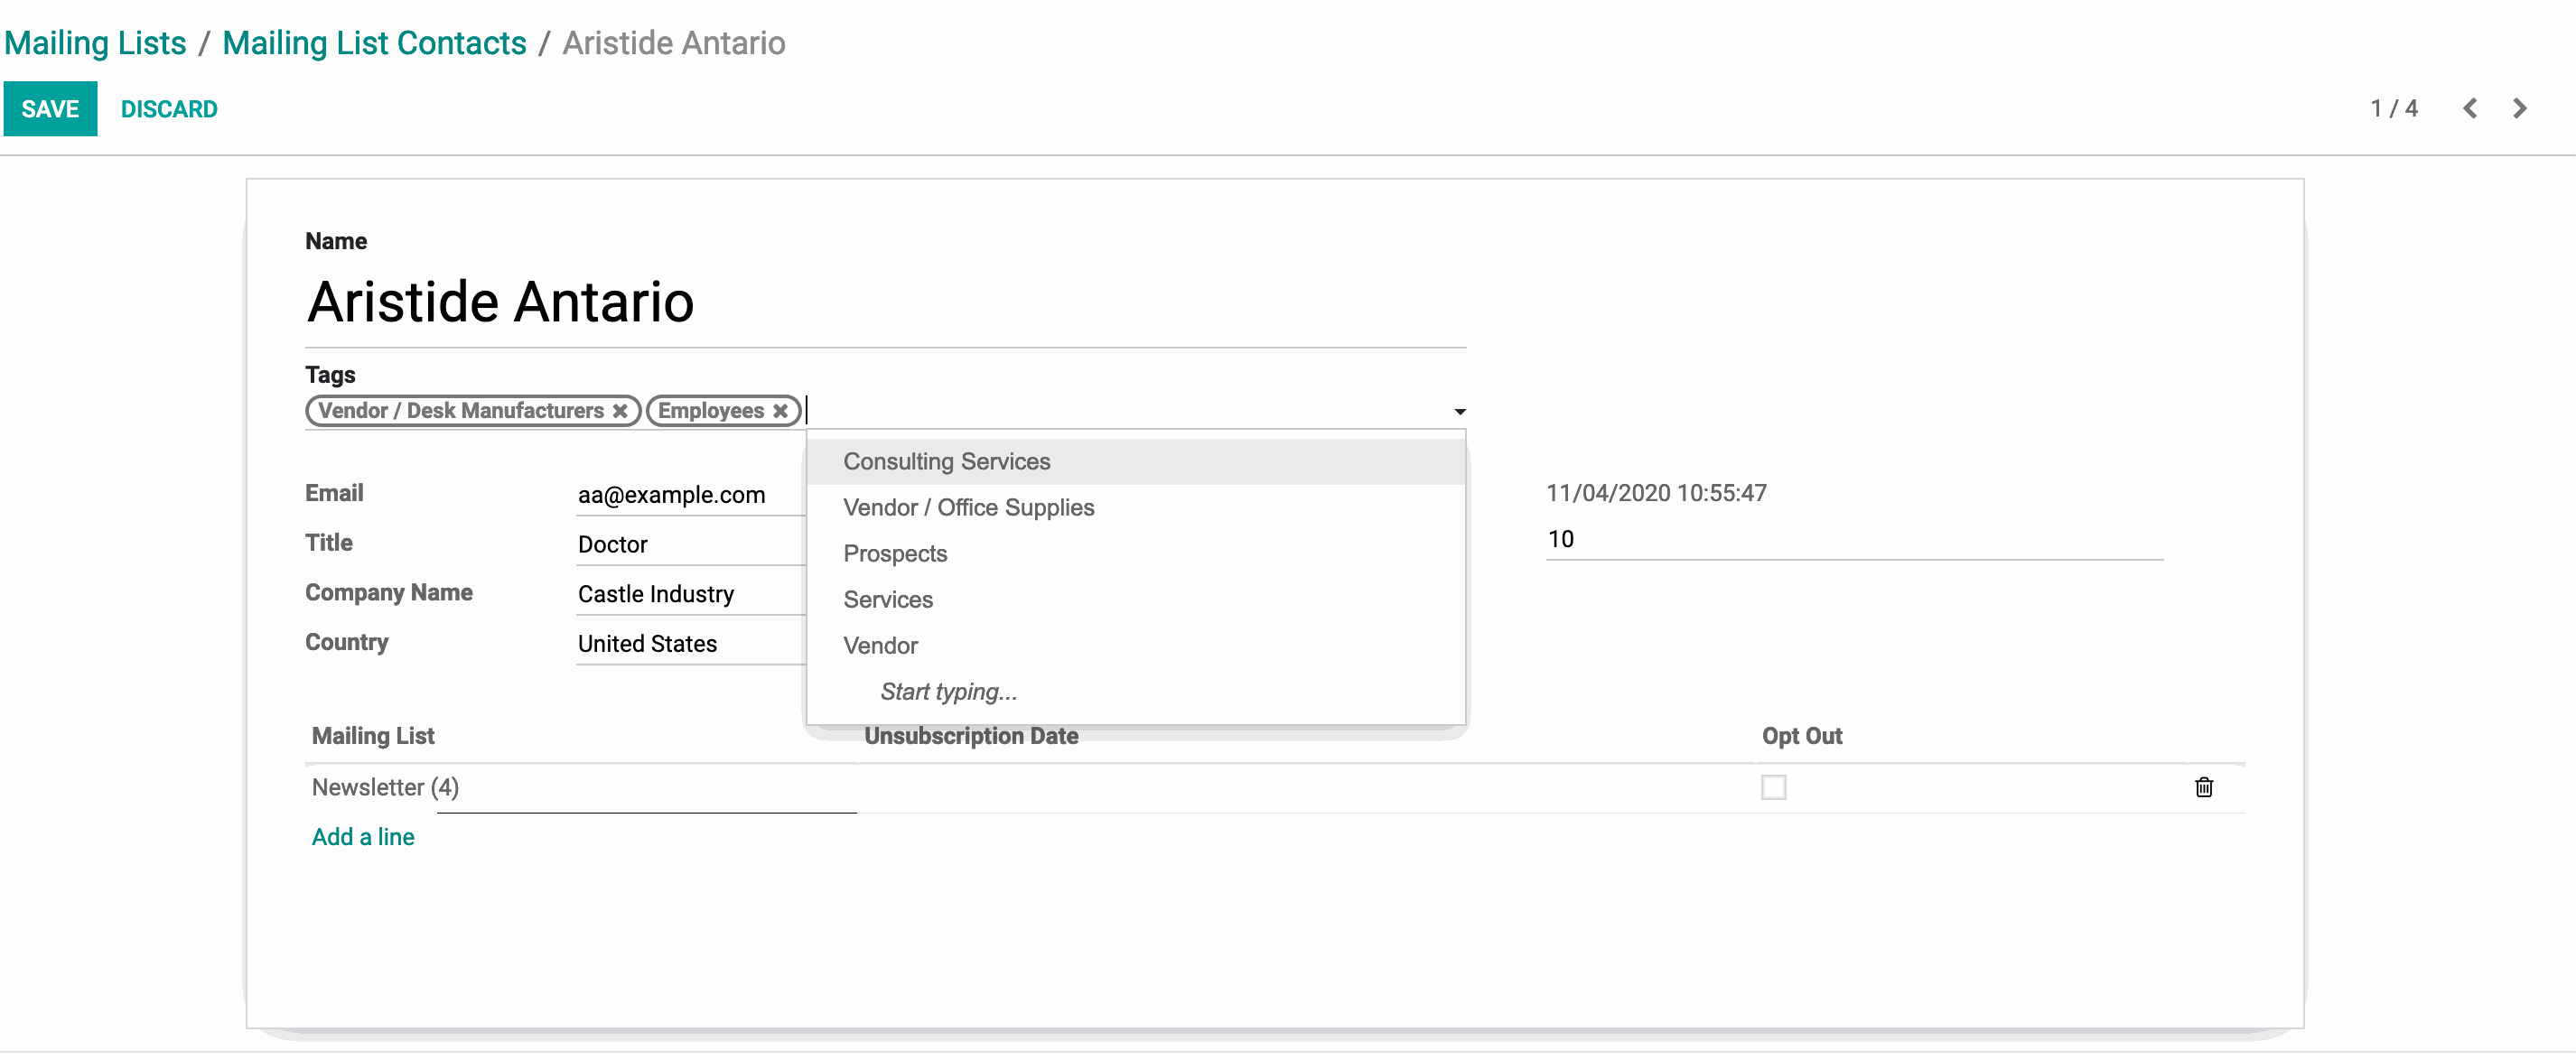Pick the Prospects tag option
Viewport: 2576px width, 1060px height.
click(895, 554)
